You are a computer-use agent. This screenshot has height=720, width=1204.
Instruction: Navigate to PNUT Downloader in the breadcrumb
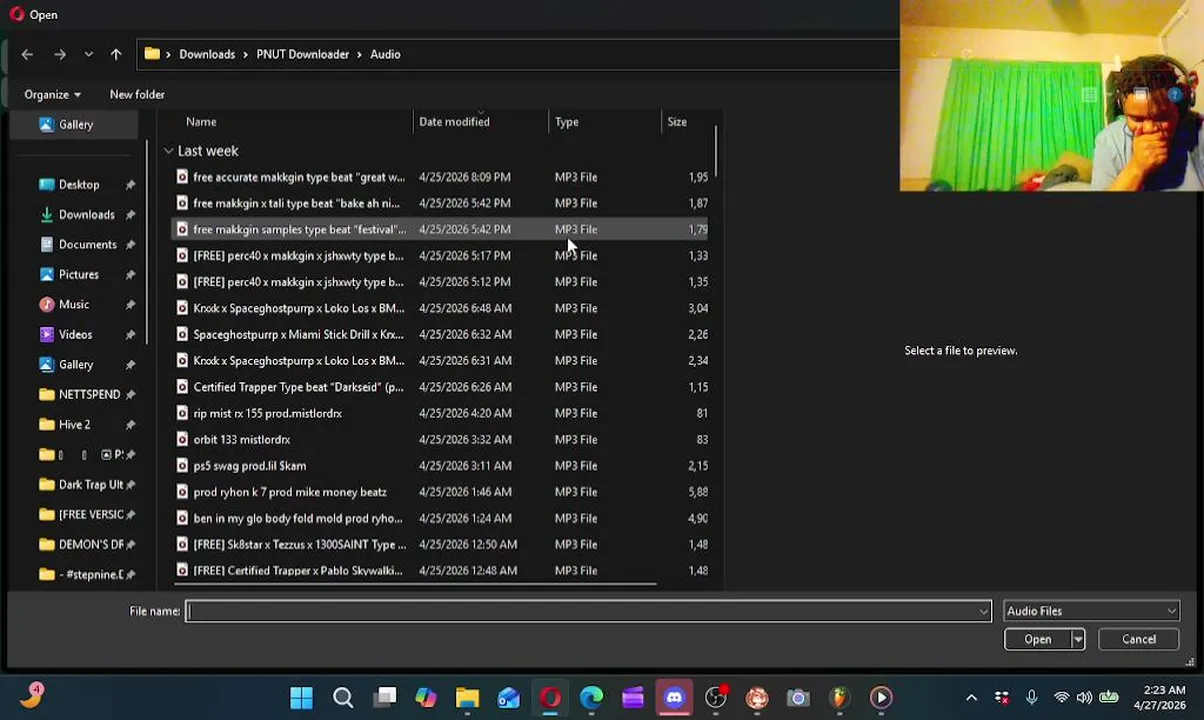coord(302,54)
